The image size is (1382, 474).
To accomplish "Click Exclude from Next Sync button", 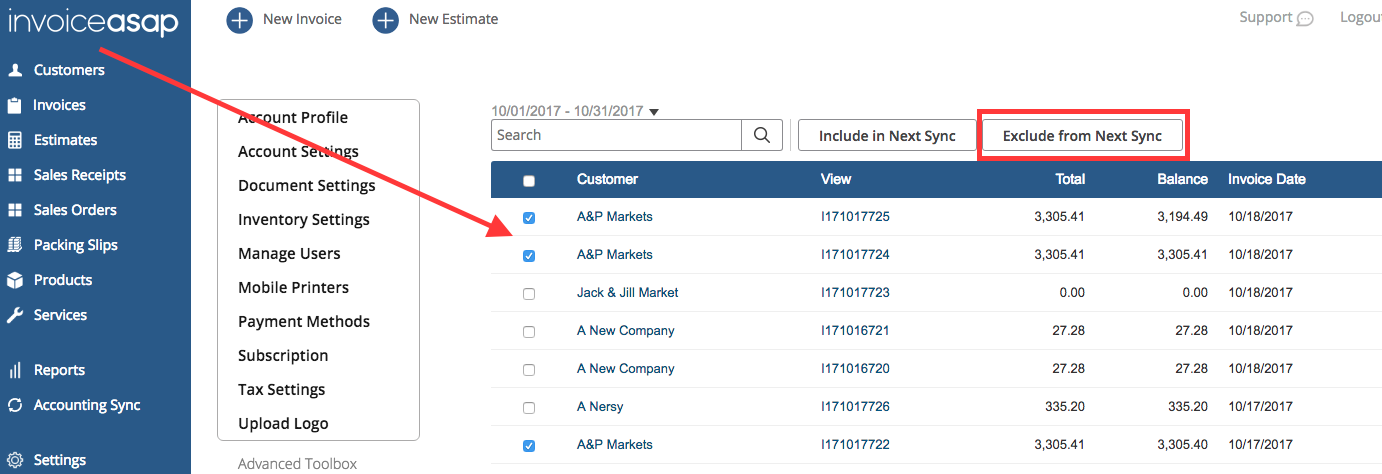I will (1082, 136).
